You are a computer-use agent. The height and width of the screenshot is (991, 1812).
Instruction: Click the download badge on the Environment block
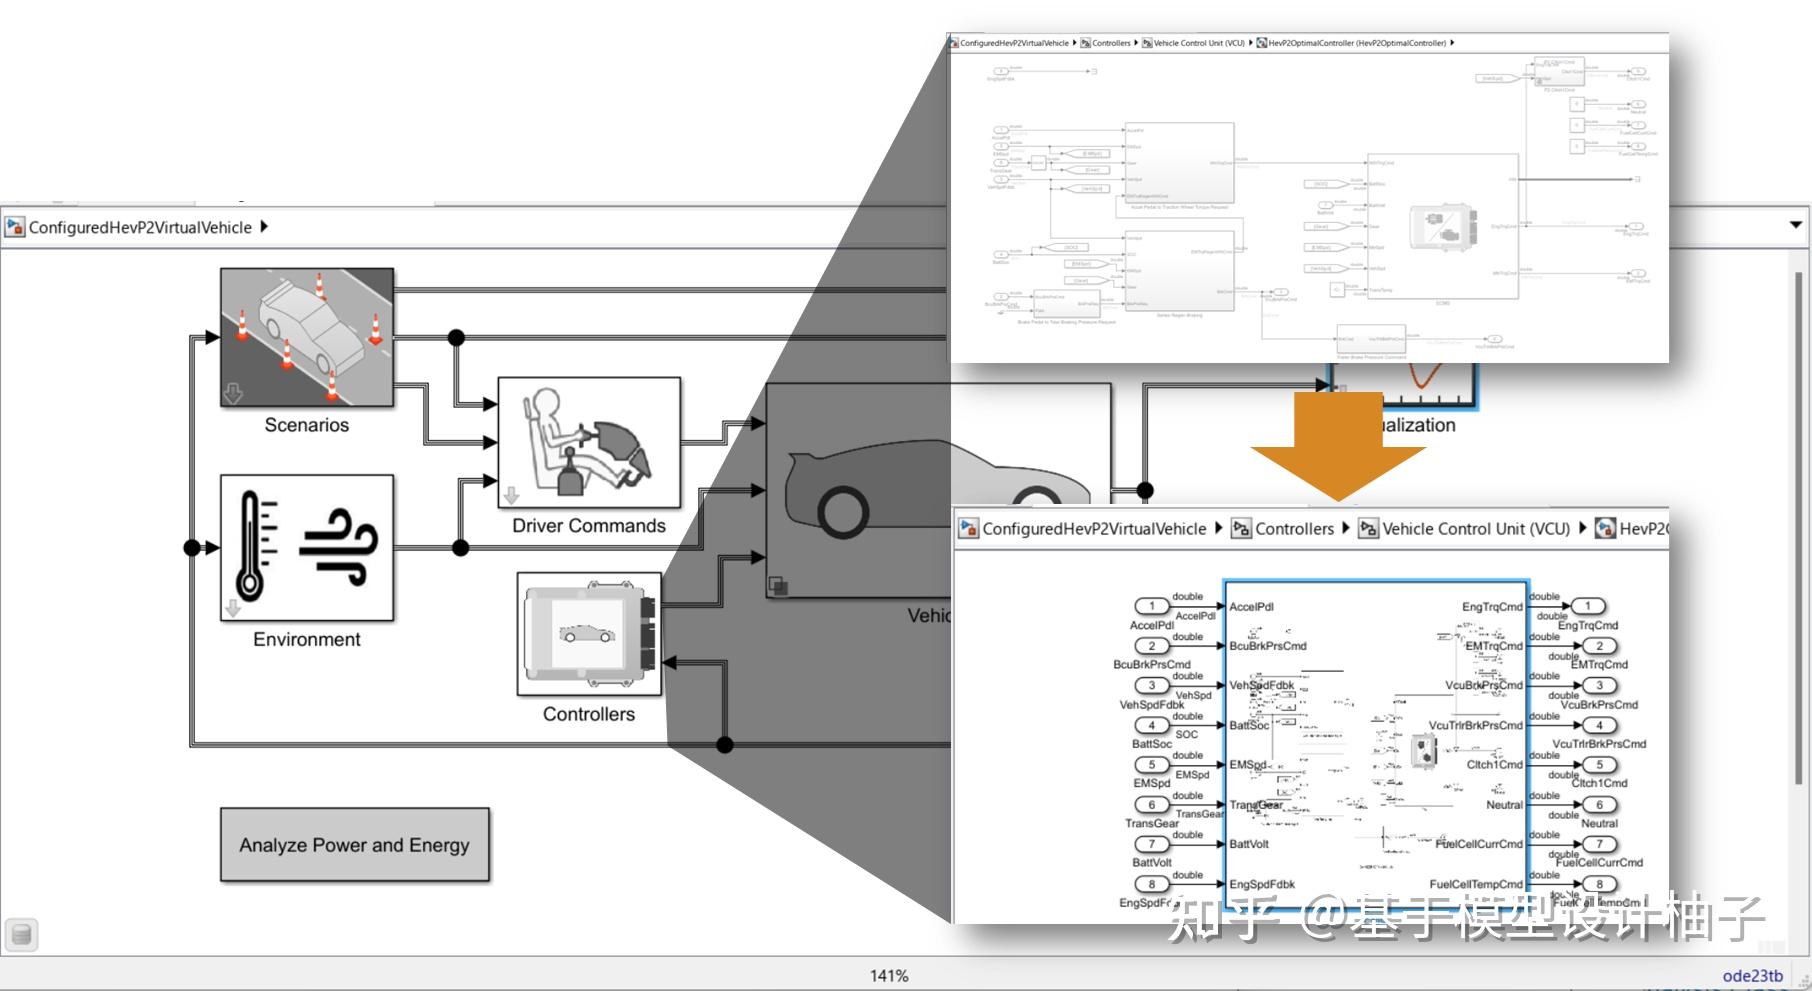[x=232, y=607]
